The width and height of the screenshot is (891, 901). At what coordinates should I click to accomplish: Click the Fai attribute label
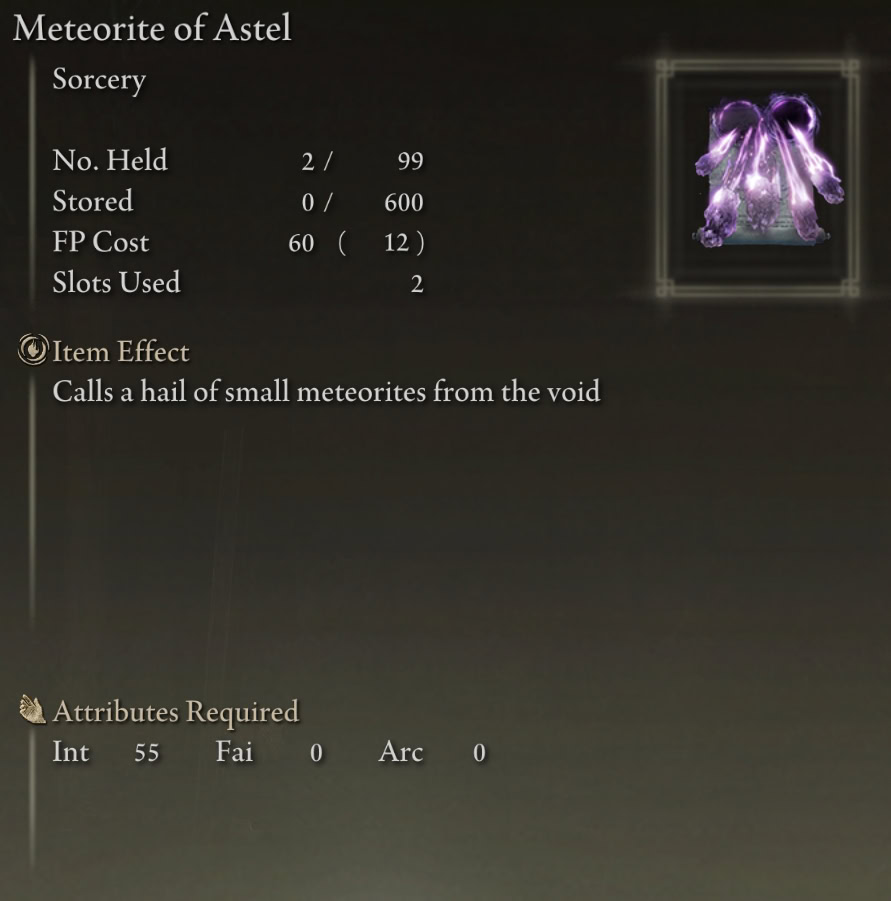[x=234, y=752]
